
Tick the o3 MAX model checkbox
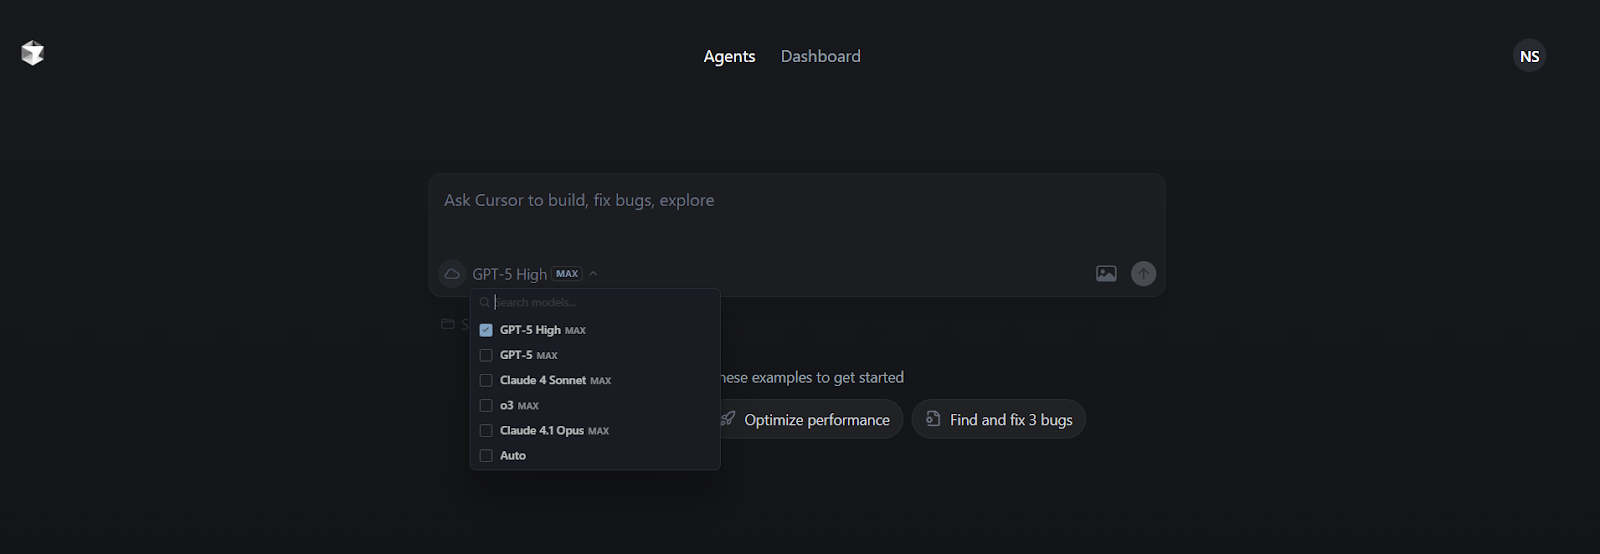486,405
